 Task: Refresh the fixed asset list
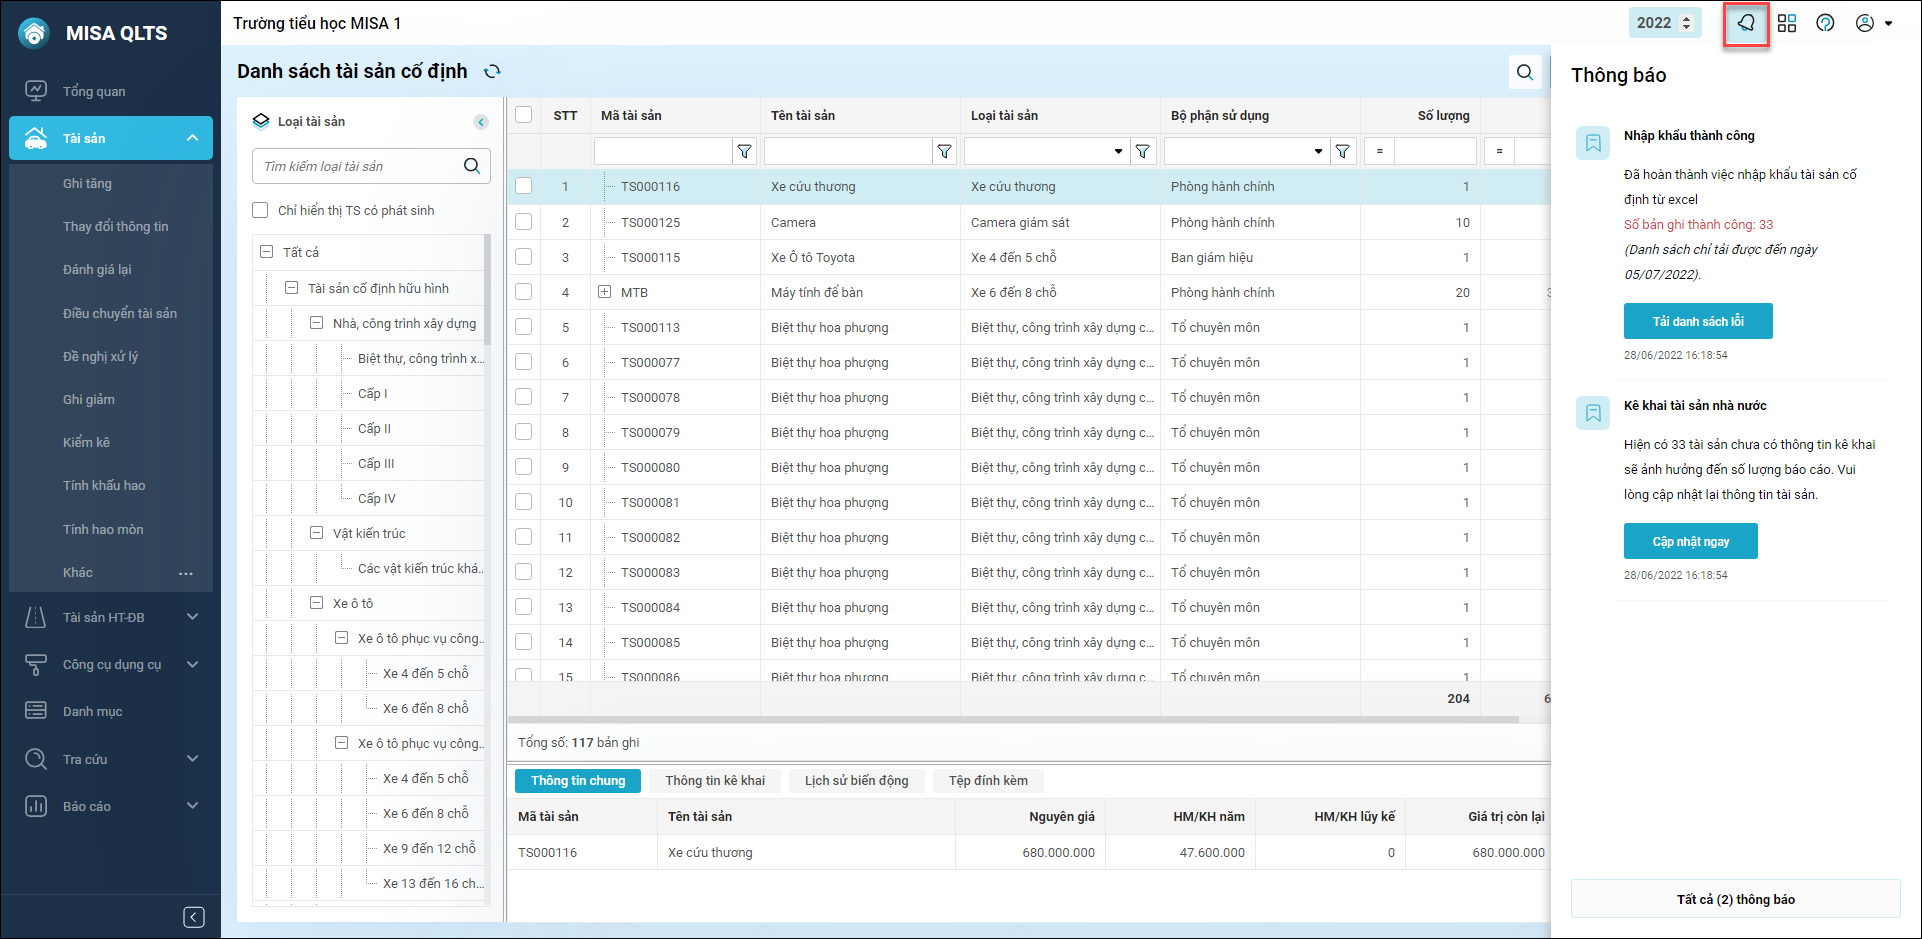tap(492, 72)
